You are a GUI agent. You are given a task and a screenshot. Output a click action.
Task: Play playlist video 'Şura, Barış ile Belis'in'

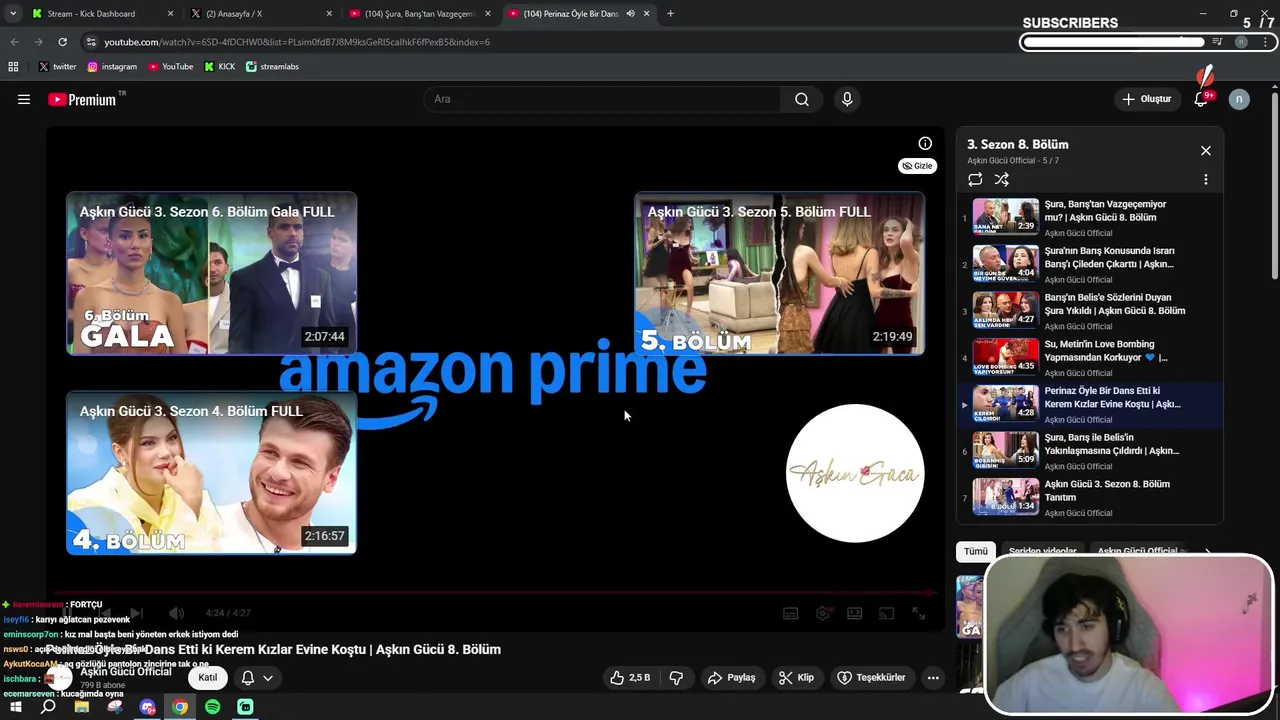tap(1090, 450)
